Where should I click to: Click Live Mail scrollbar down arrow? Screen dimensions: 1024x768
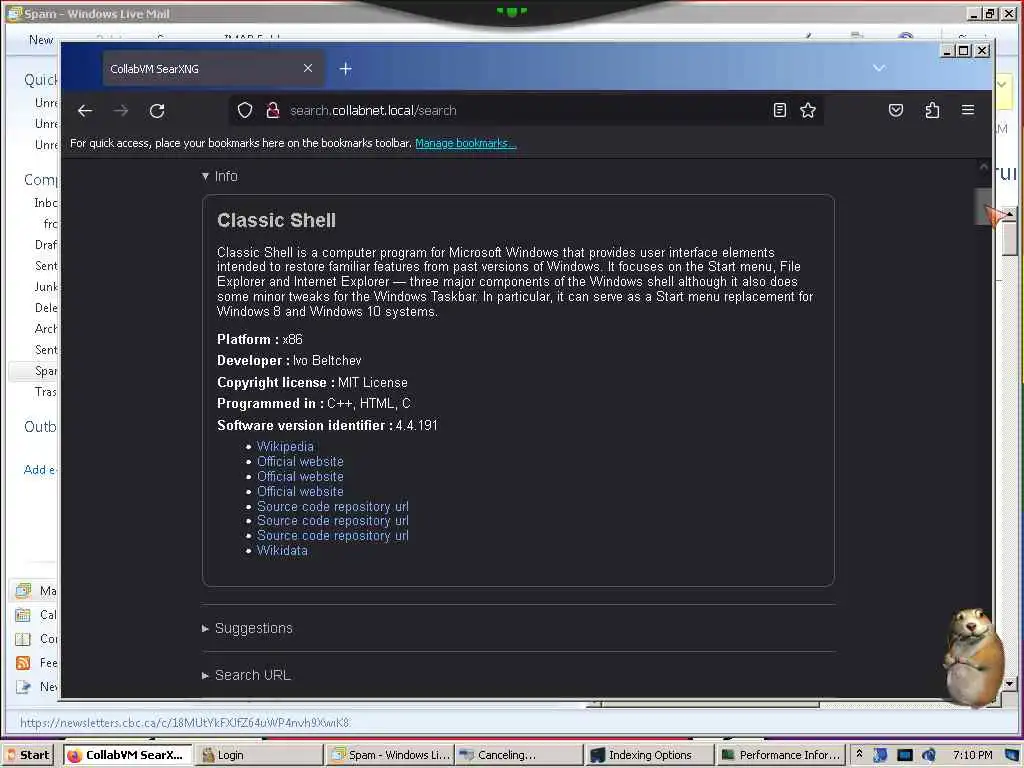pos(1010,684)
